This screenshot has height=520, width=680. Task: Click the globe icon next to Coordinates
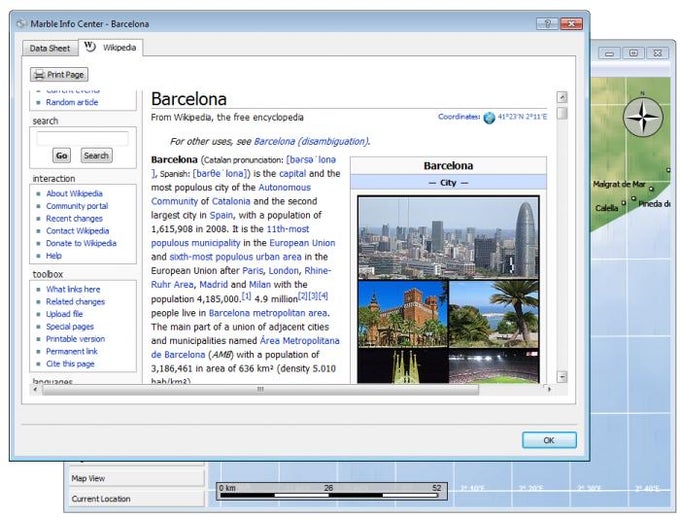[489, 118]
